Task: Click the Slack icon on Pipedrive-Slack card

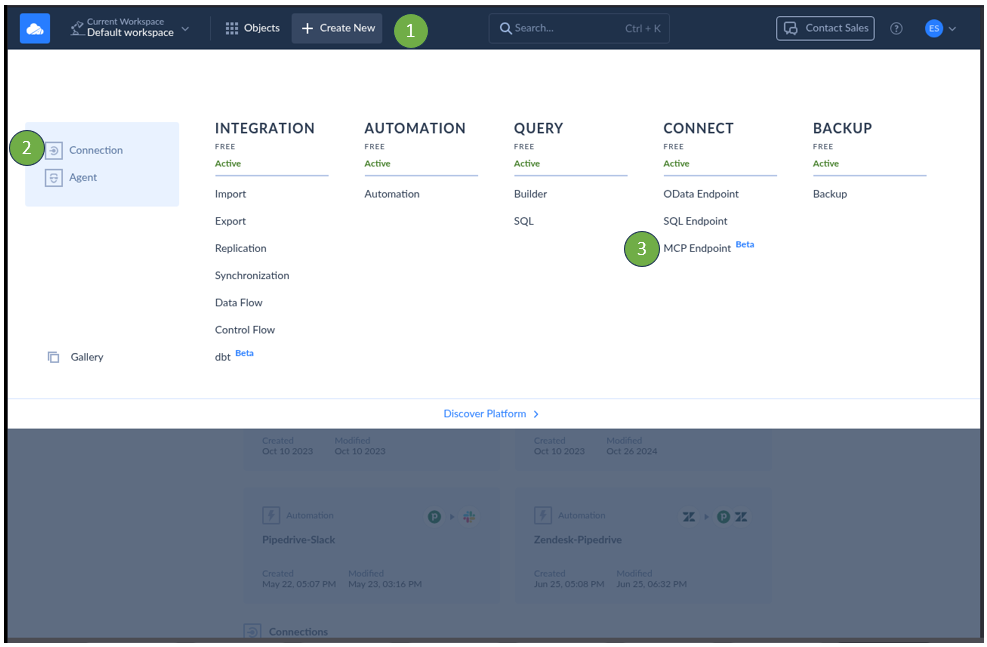Action: [470, 516]
